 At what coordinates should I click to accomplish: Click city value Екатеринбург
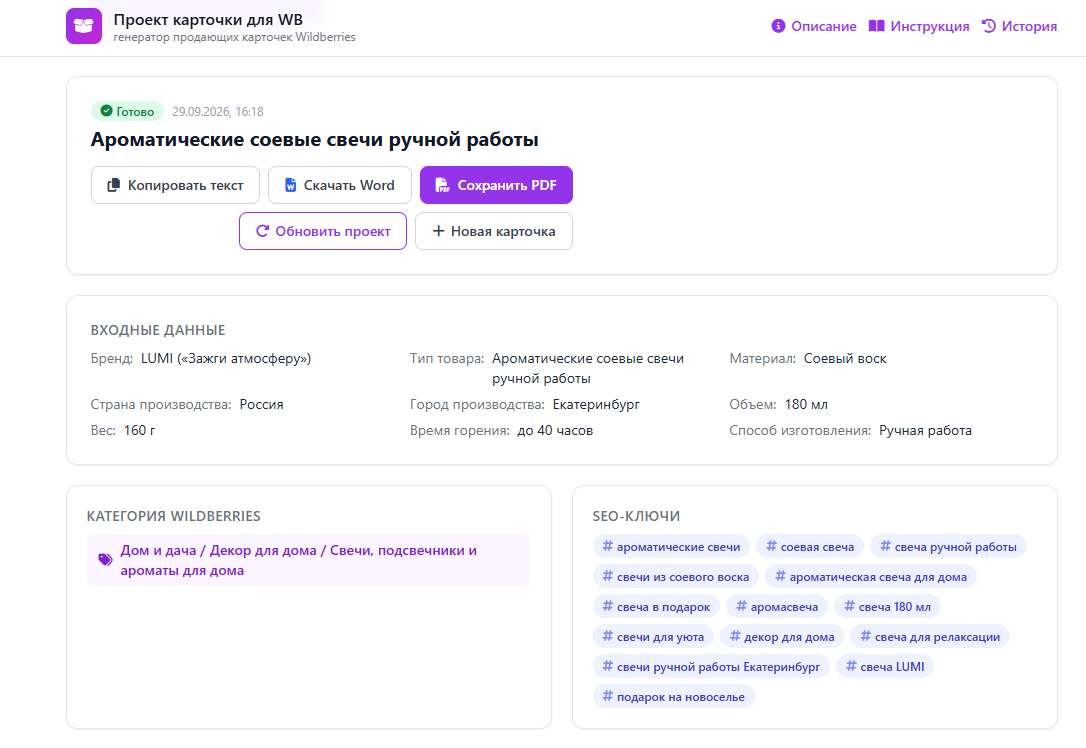[x=596, y=404]
